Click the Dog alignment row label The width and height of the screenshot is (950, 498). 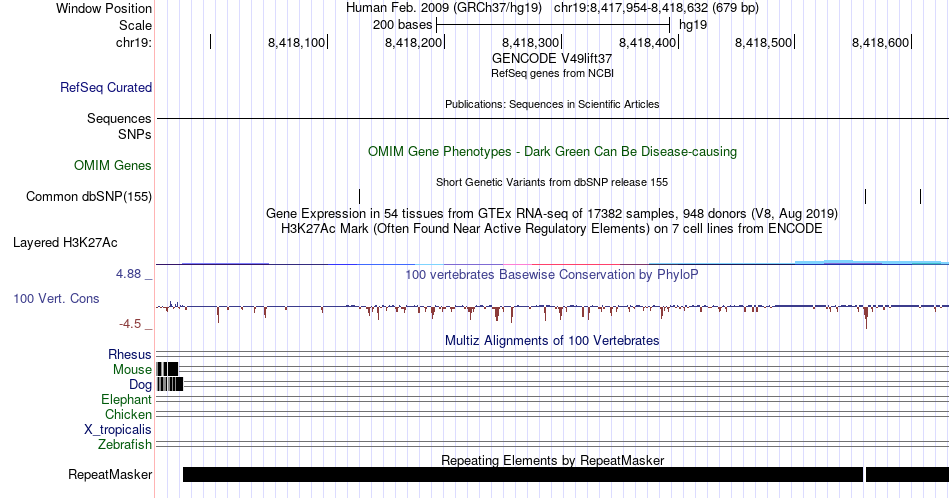click(140, 385)
